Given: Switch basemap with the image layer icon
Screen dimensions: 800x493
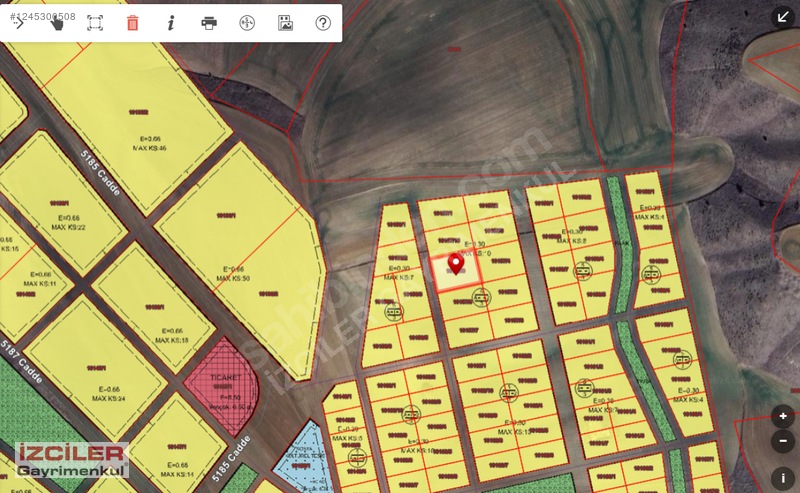Looking at the screenshot, I should point(285,23).
